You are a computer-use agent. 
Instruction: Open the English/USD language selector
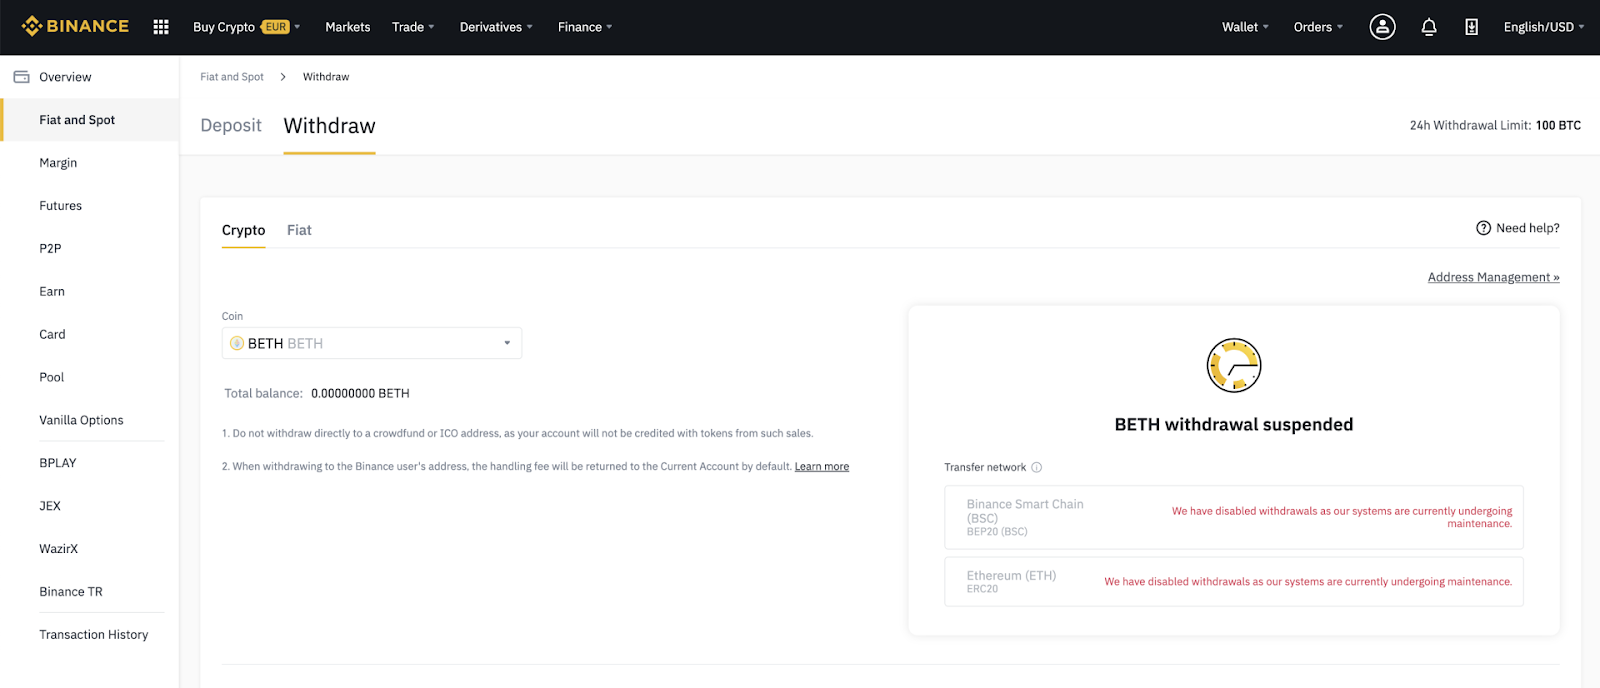point(1543,27)
